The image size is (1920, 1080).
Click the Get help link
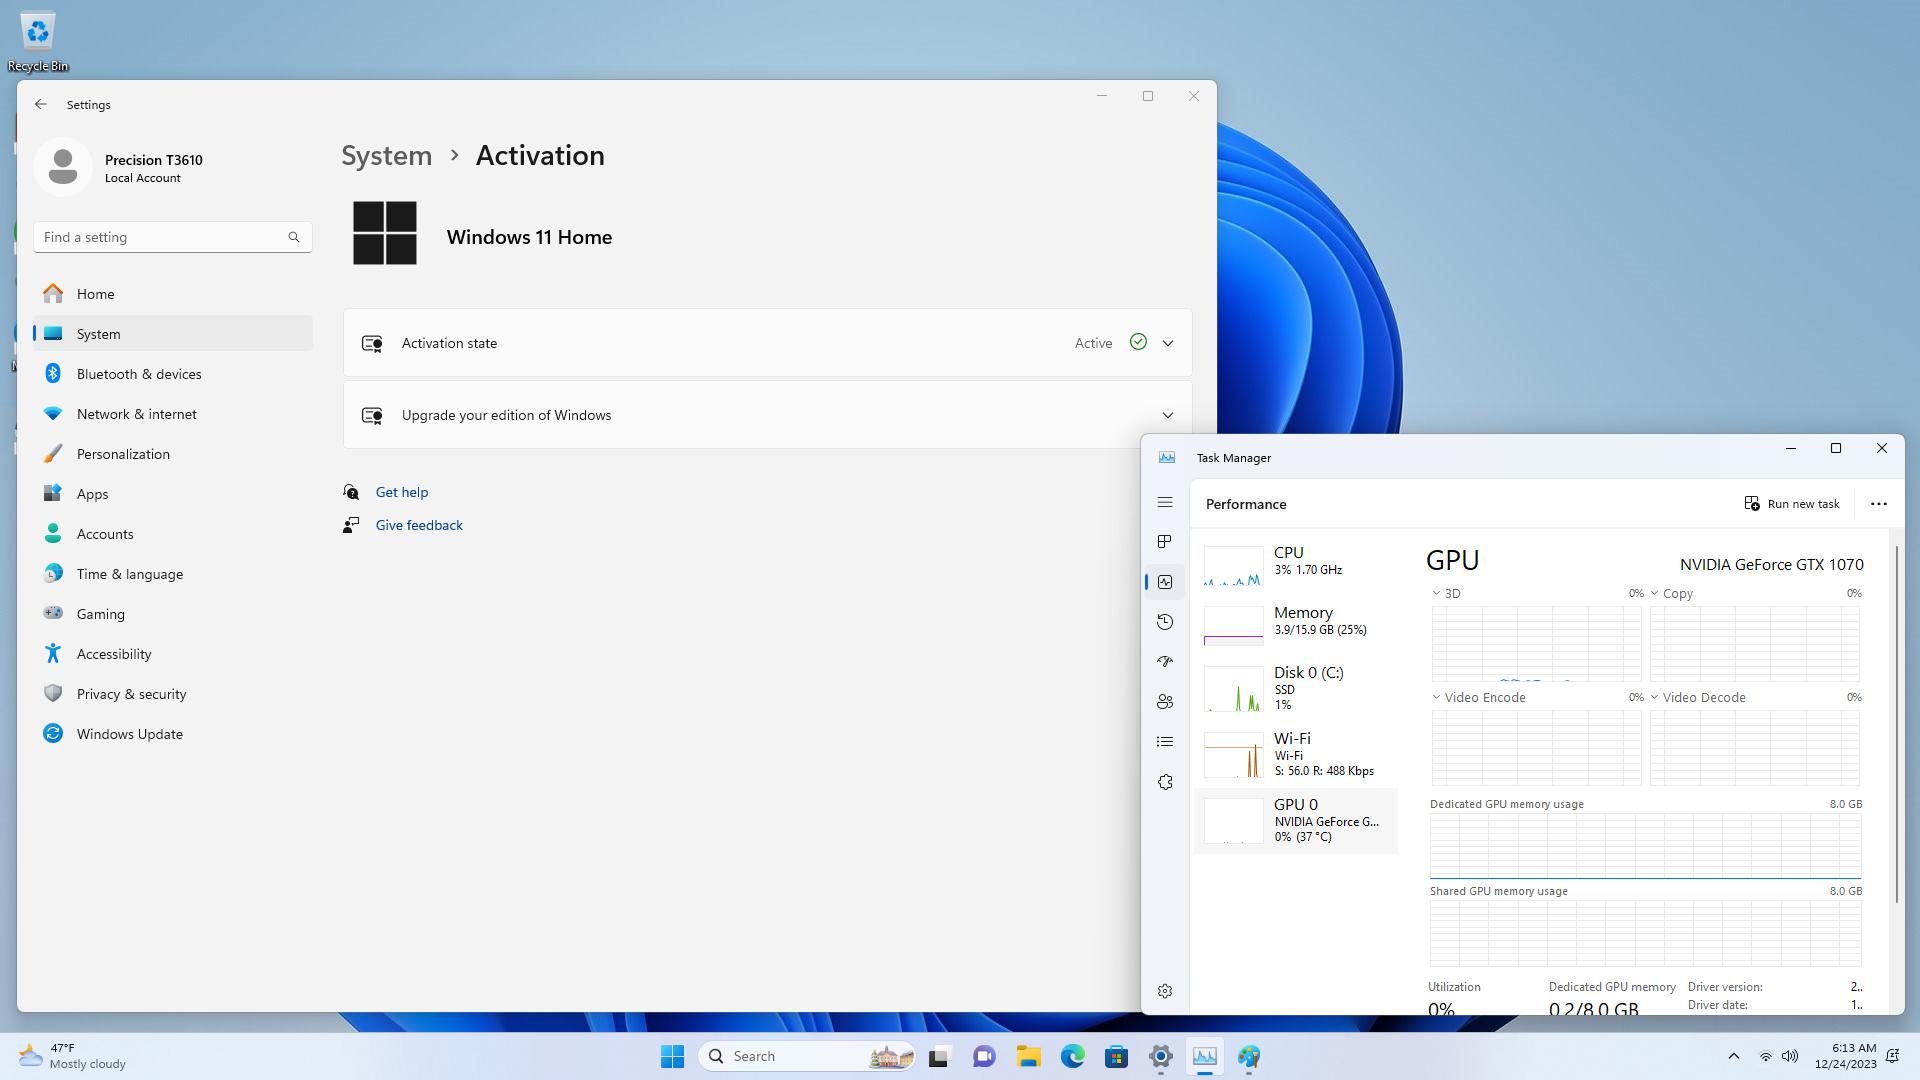point(401,492)
